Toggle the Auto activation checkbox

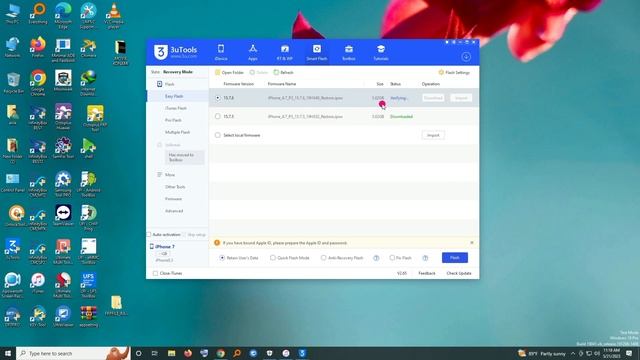tap(149, 235)
